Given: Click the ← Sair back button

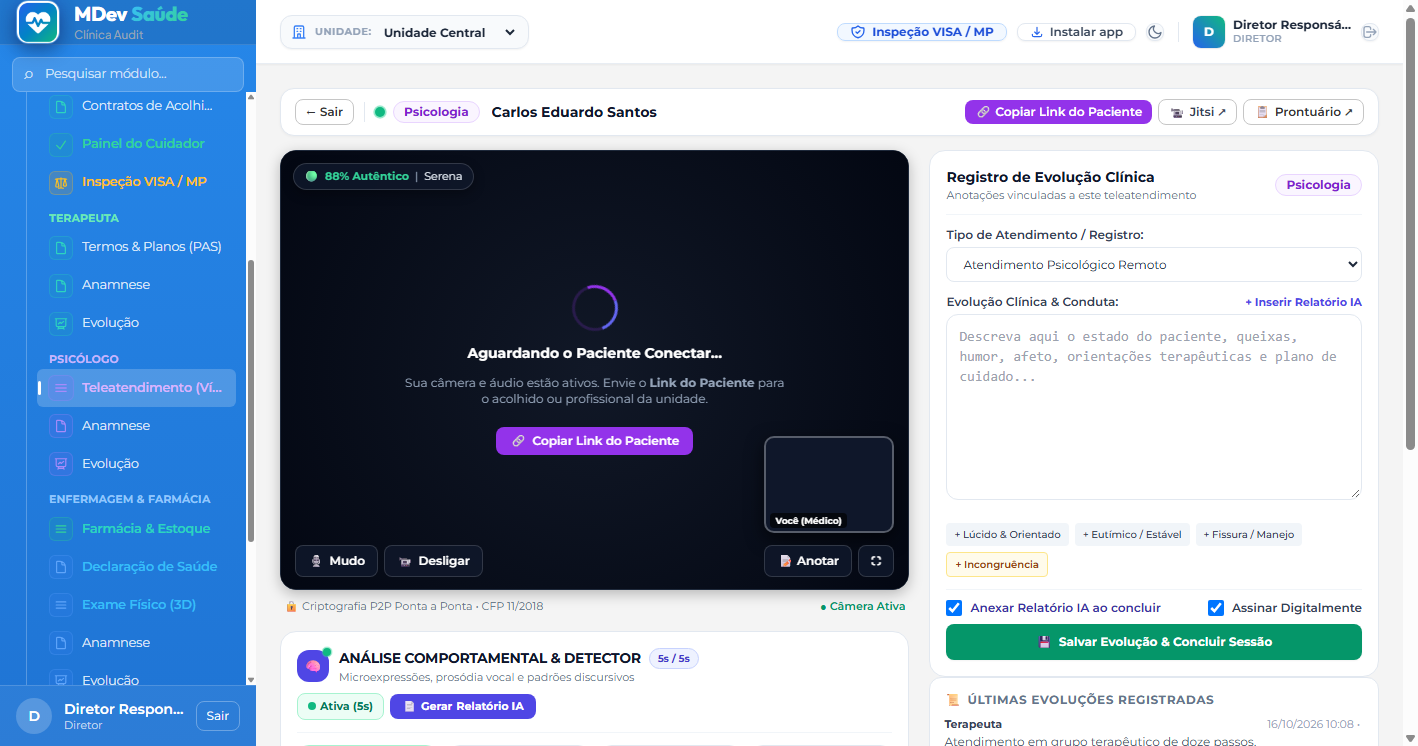Looking at the screenshot, I should [x=324, y=112].
